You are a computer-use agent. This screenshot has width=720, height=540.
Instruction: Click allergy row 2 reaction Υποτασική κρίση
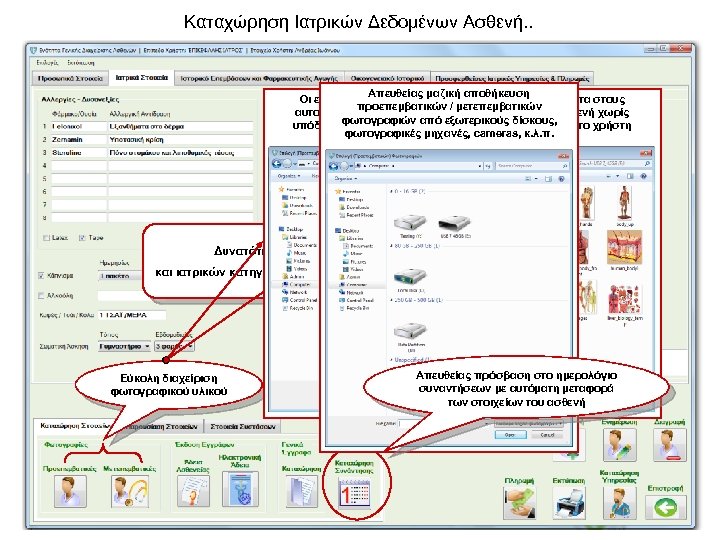click(x=180, y=140)
